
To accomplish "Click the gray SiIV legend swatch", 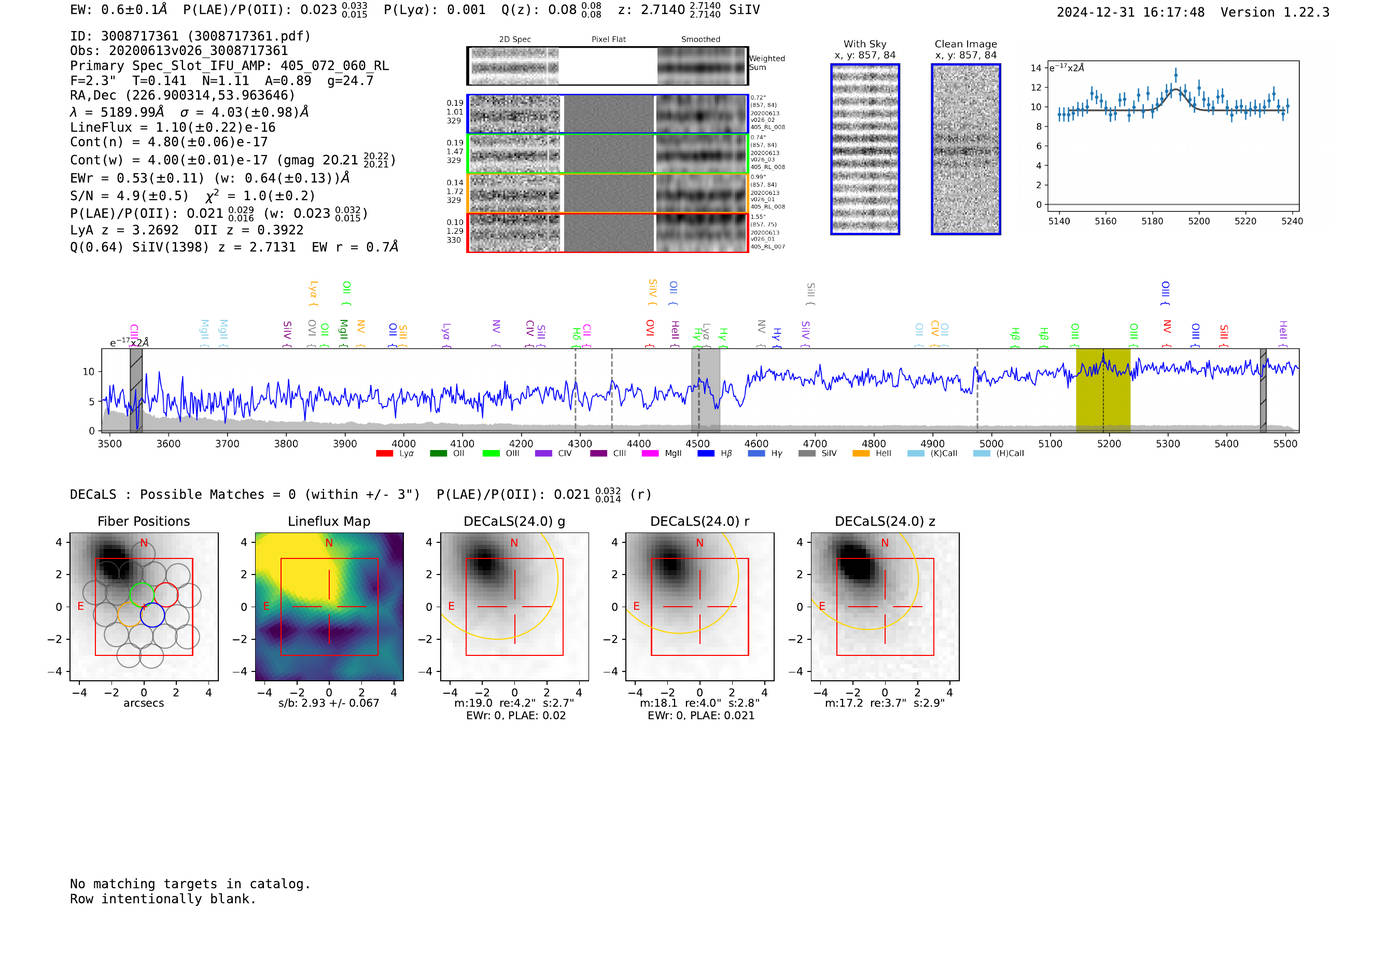I will click(x=806, y=454).
